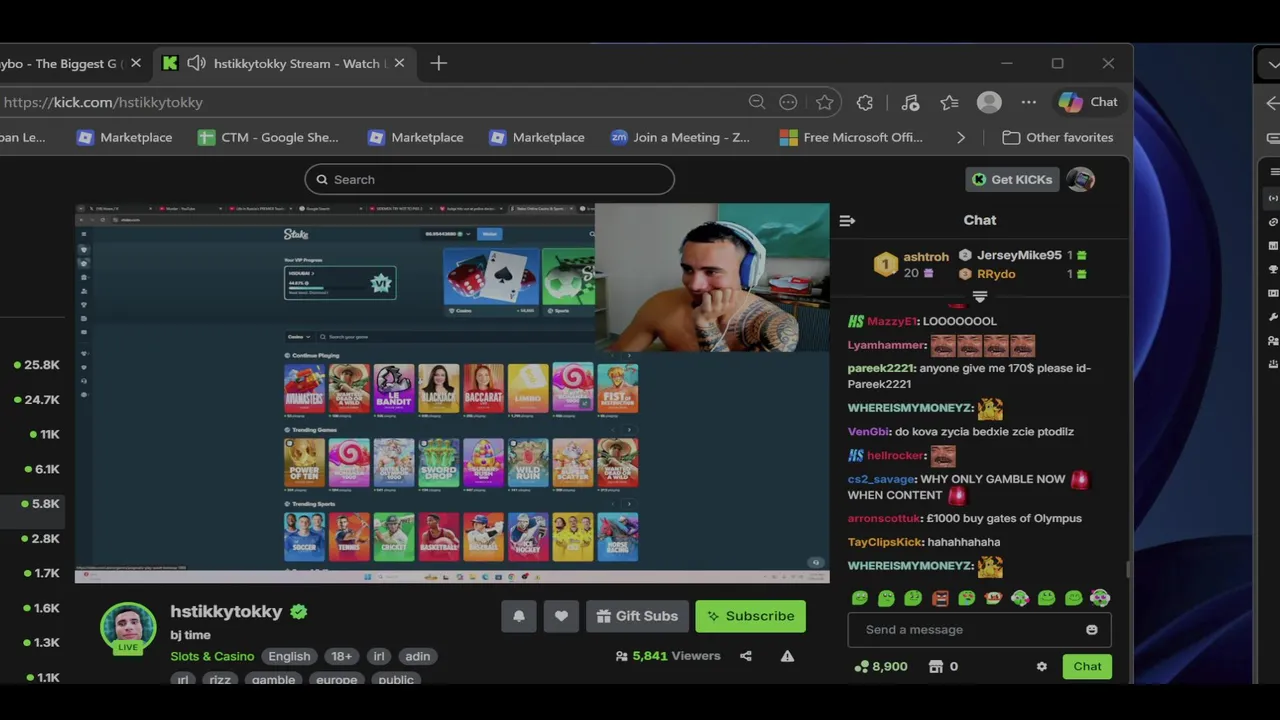Click the Get KICKs button
1280x720 pixels.
1012,179
